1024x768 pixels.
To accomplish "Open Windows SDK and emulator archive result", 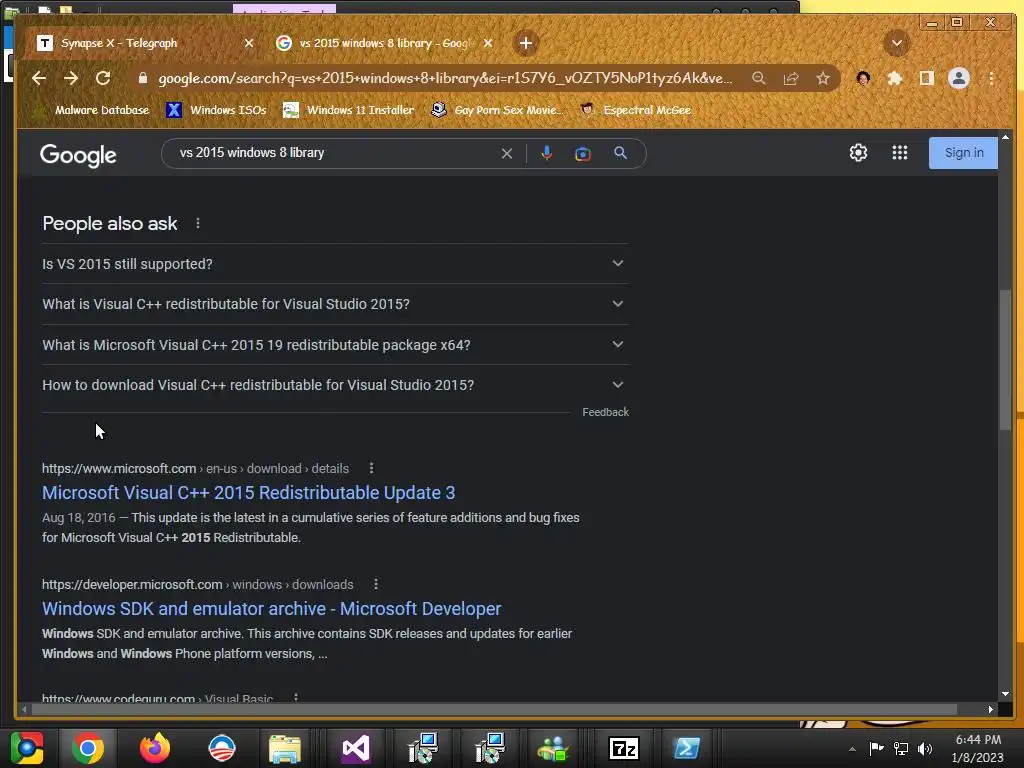I will tap(272, 609).
